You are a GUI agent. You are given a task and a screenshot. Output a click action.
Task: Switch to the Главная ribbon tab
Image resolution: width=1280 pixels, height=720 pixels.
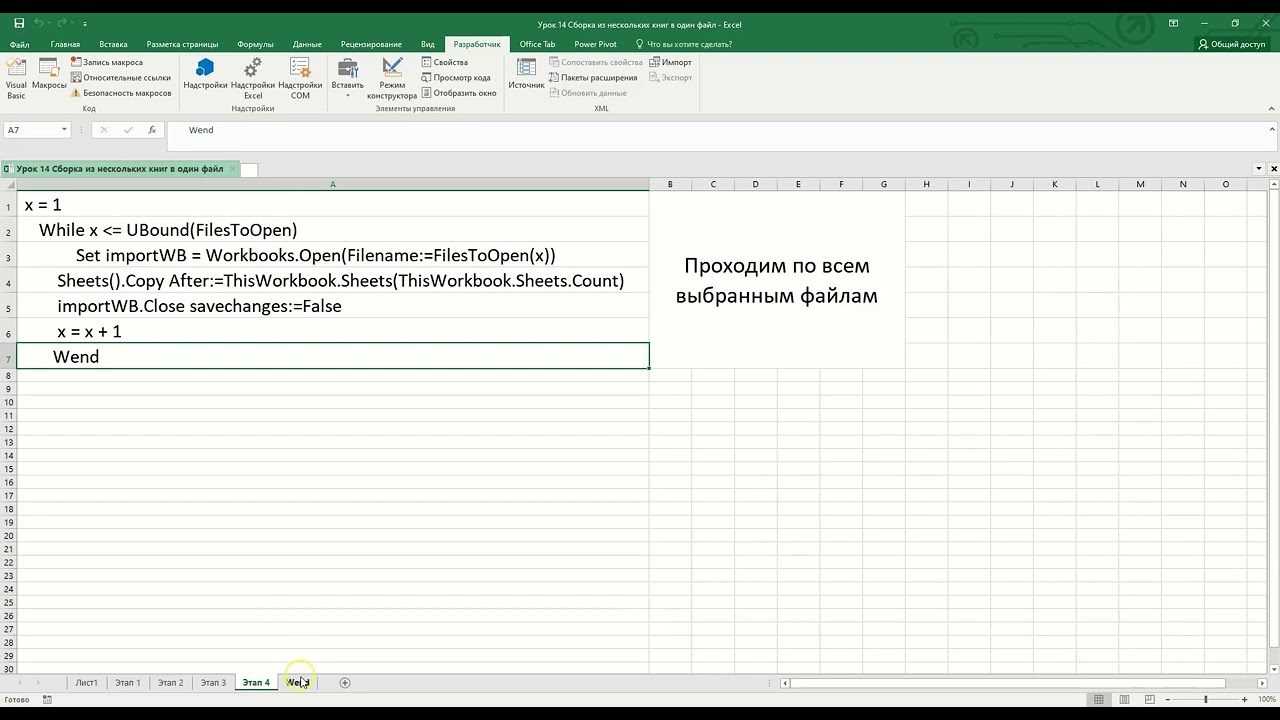(x=65, y=44)
